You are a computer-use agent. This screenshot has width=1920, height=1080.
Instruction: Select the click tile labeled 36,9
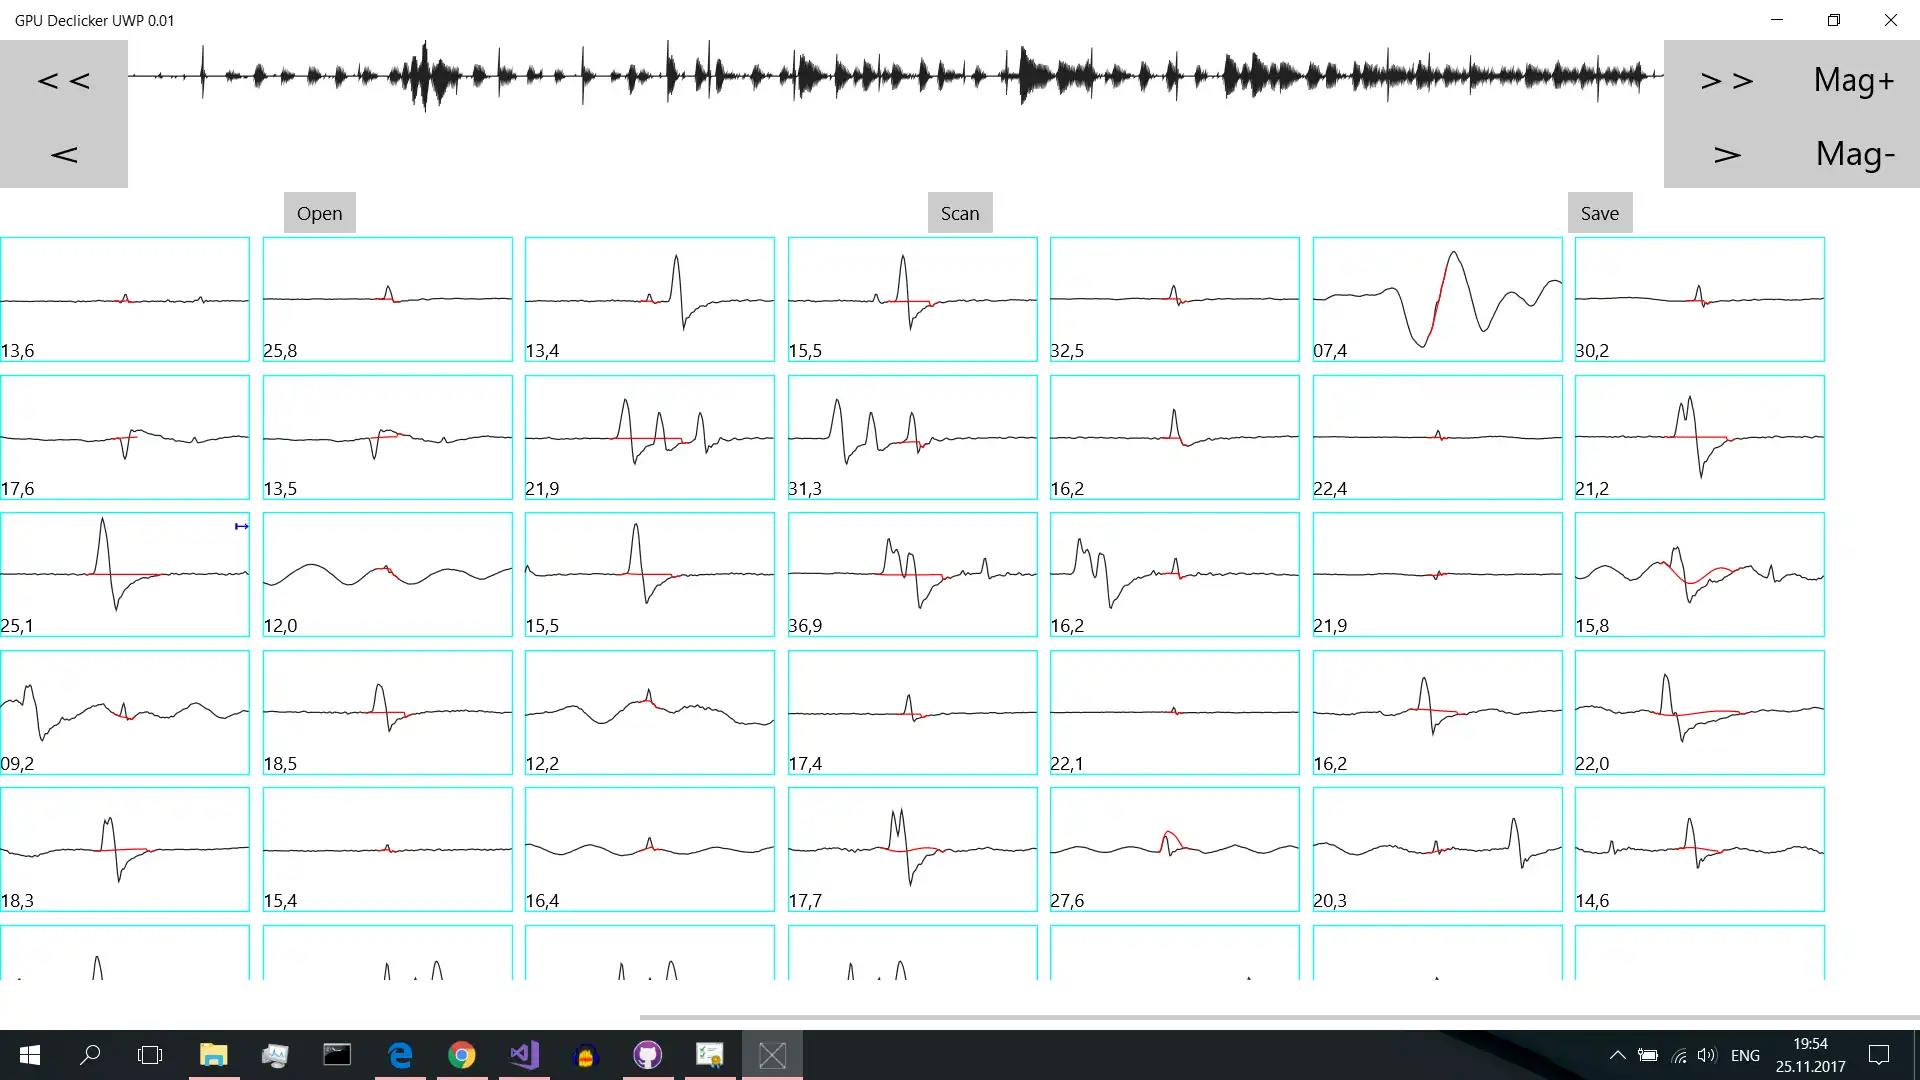tap(912, 574)
